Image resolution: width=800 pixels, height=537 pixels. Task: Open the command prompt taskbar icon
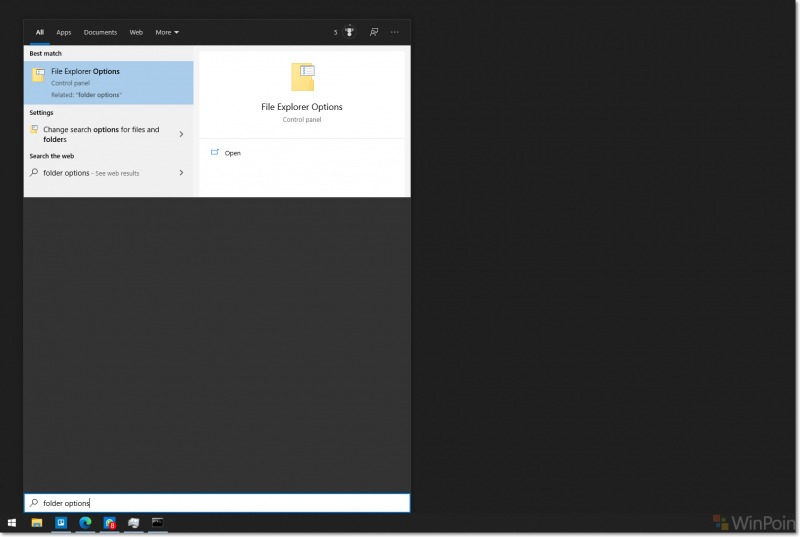click(158, 522)
